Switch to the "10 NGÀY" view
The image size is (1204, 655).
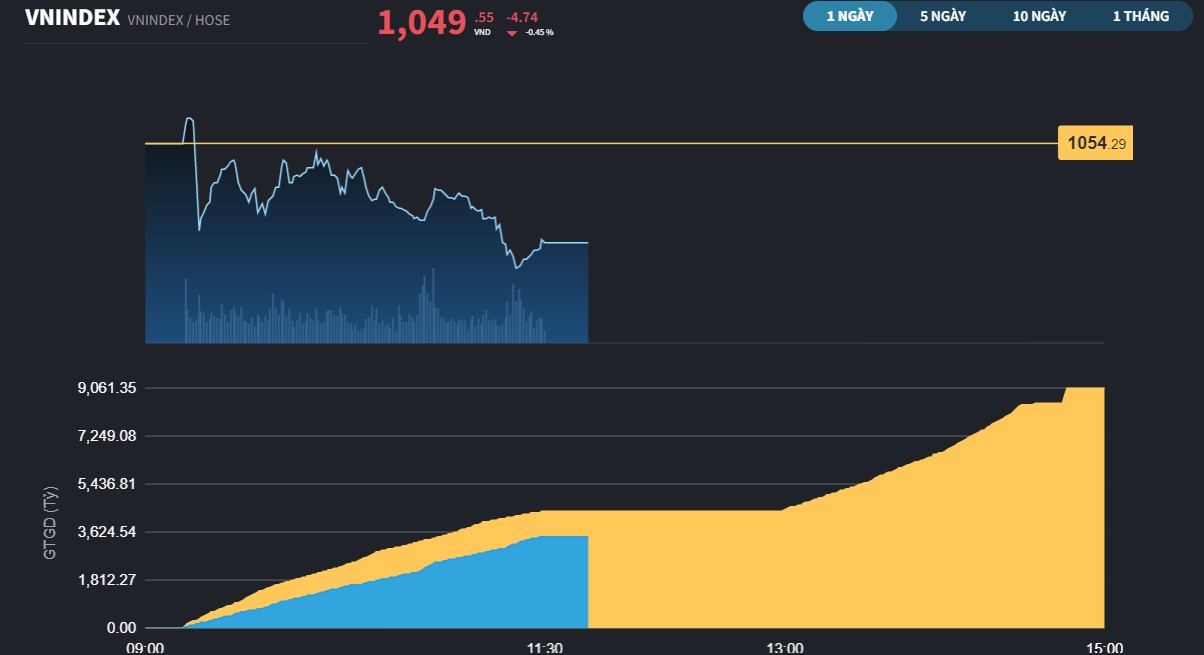tap(1037, 16)
